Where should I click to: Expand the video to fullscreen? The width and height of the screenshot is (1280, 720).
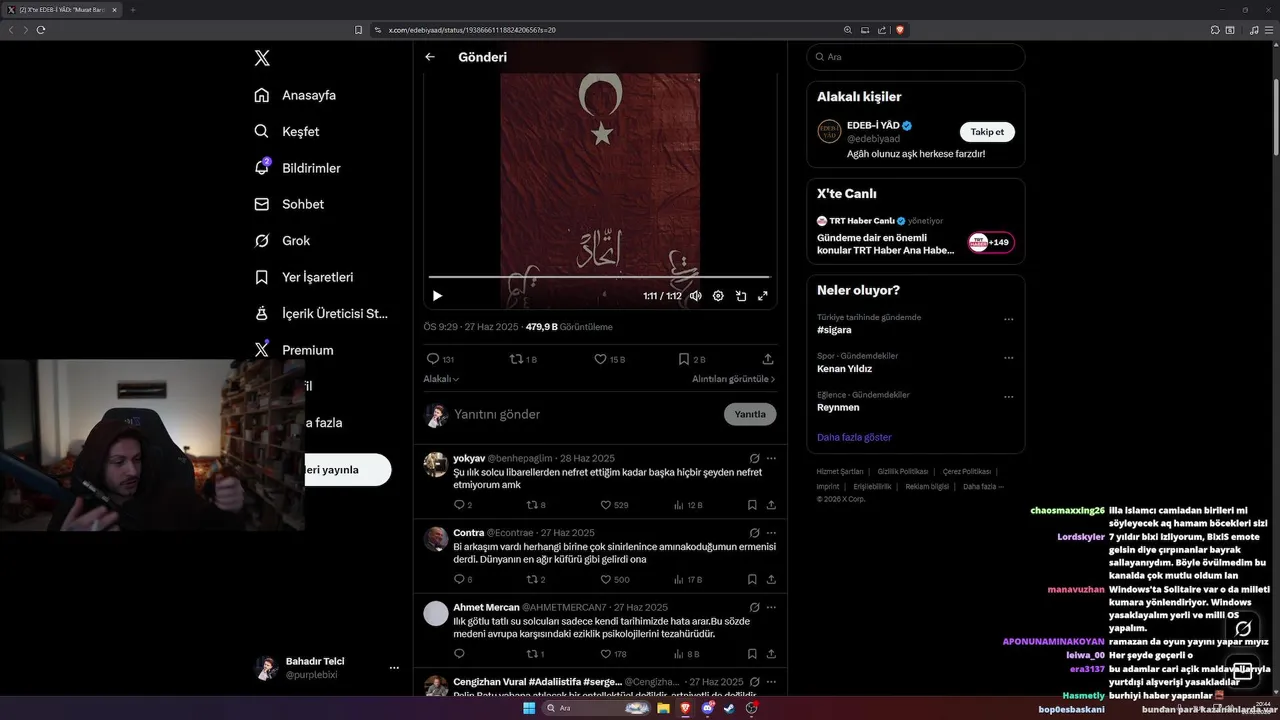(x=763, y=296)
